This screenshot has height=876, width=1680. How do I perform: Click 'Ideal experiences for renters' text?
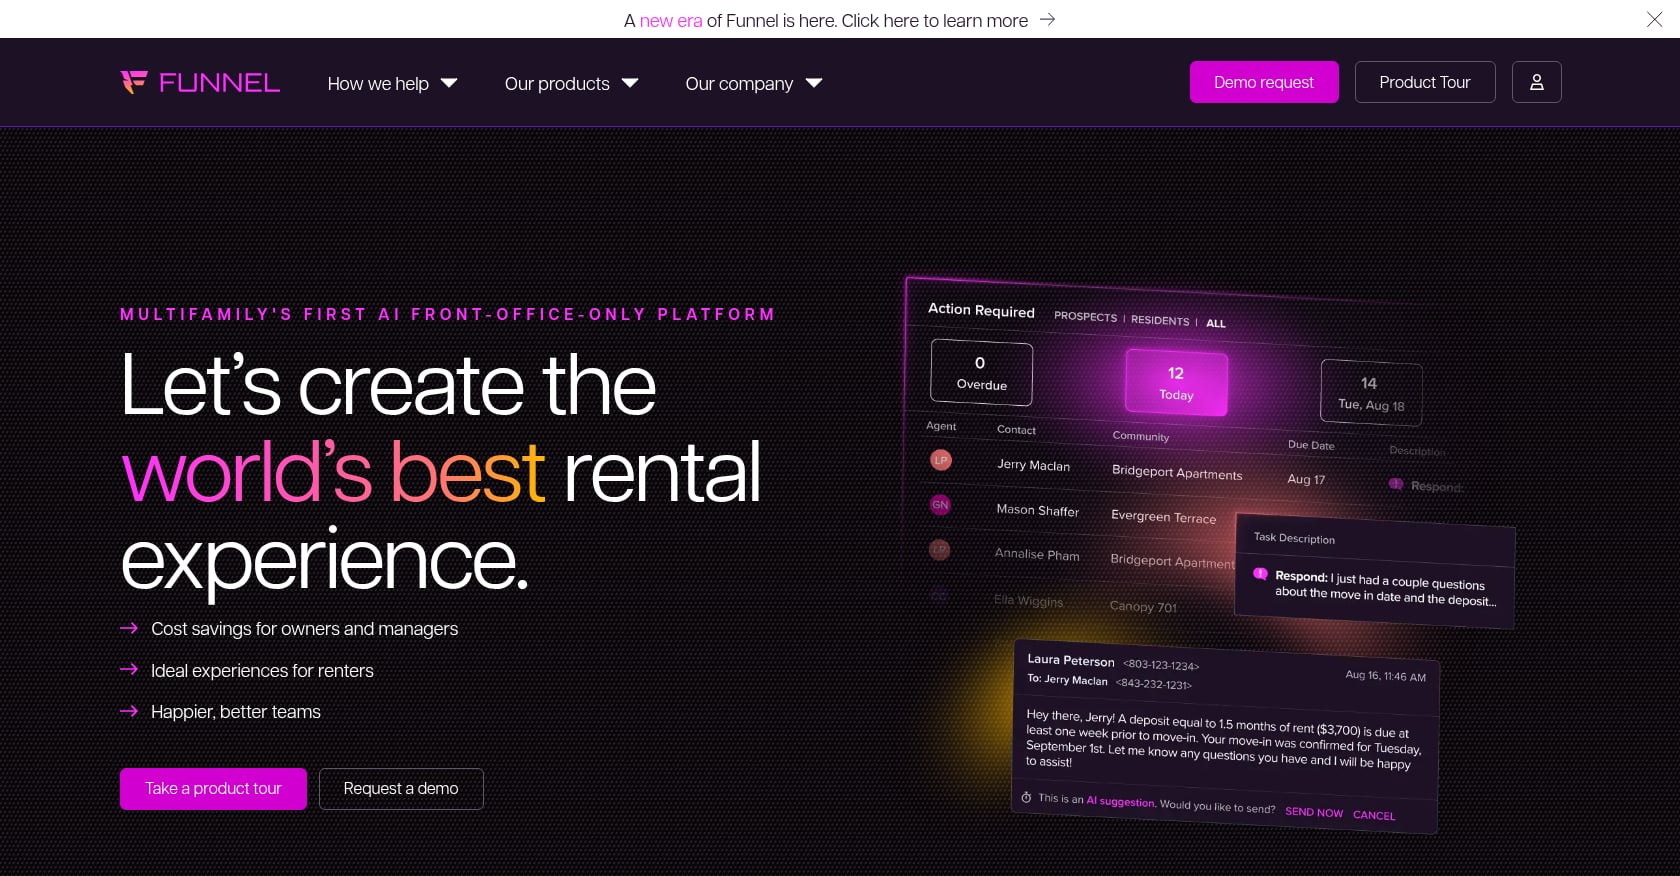coord(262,671)
